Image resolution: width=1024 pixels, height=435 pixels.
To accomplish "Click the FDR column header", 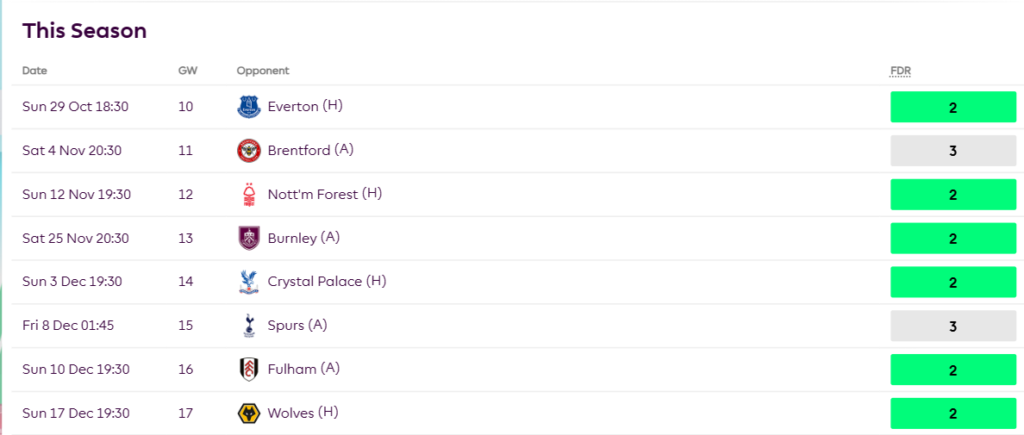I will click(x=900, y=71).
